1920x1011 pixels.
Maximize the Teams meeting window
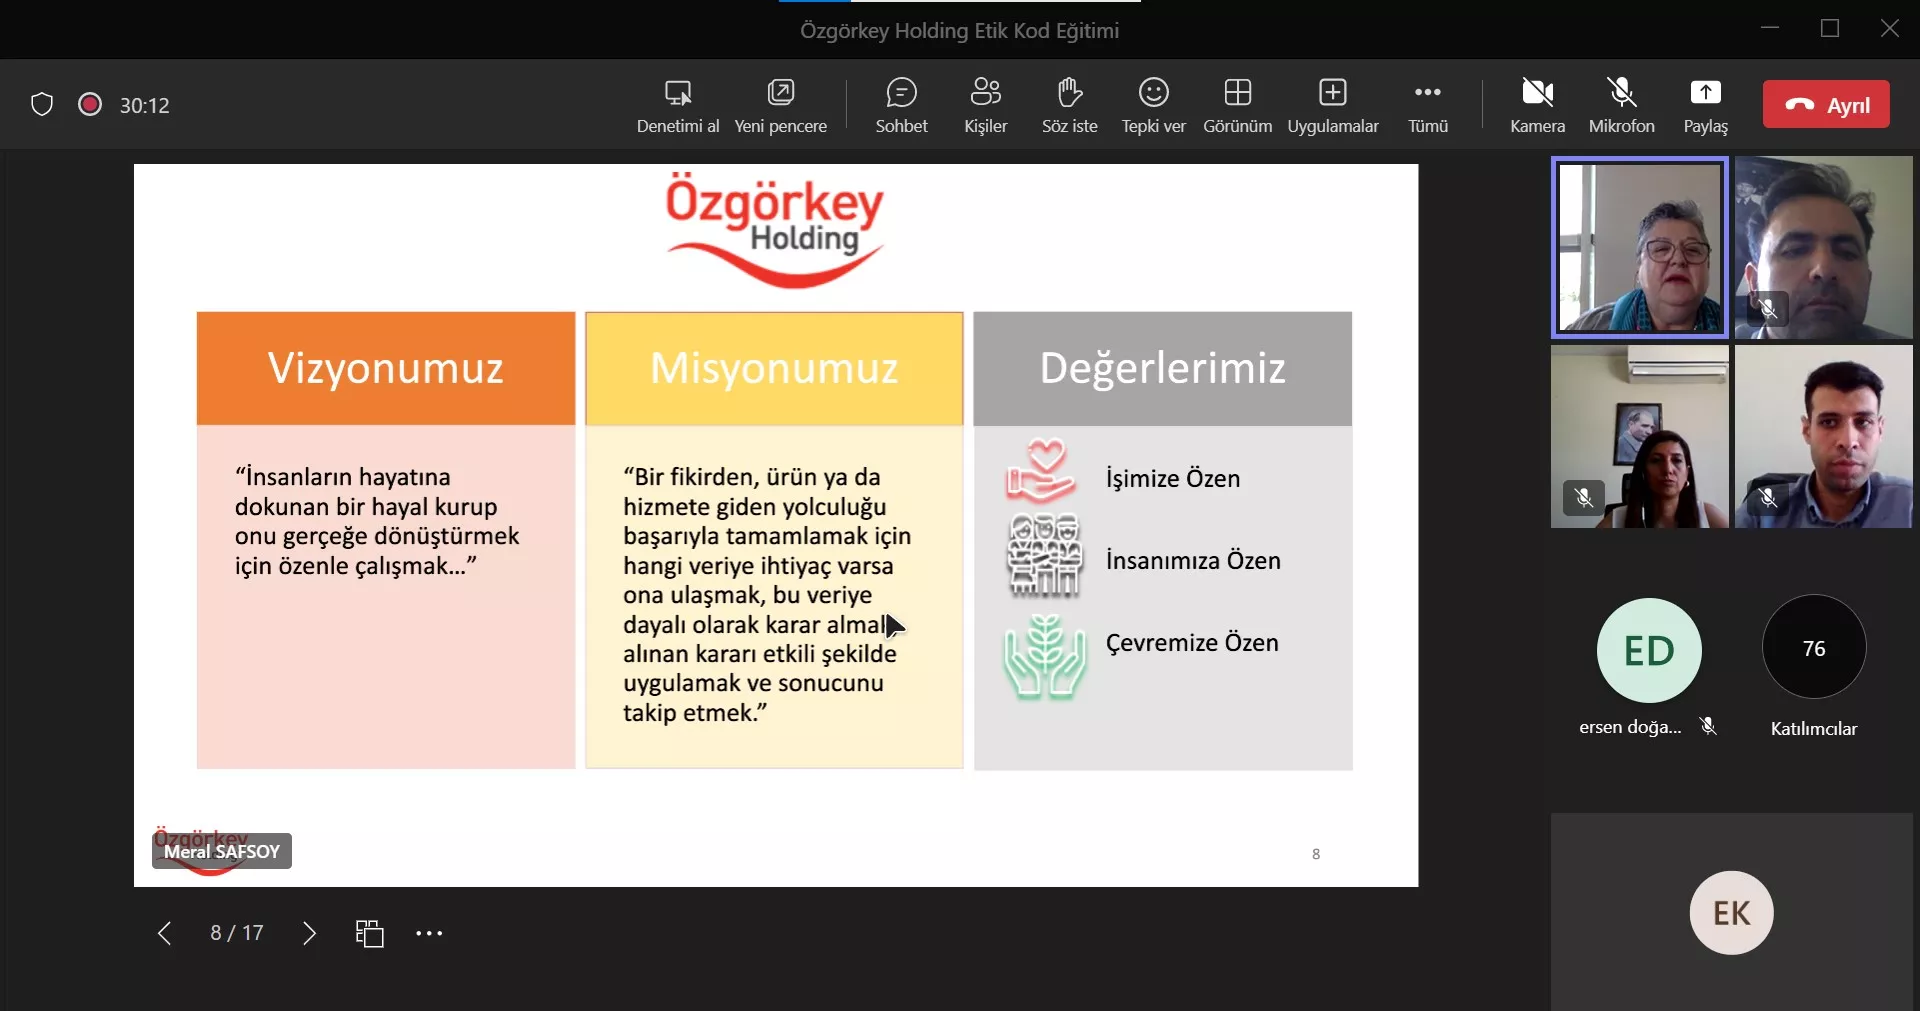1830,29
